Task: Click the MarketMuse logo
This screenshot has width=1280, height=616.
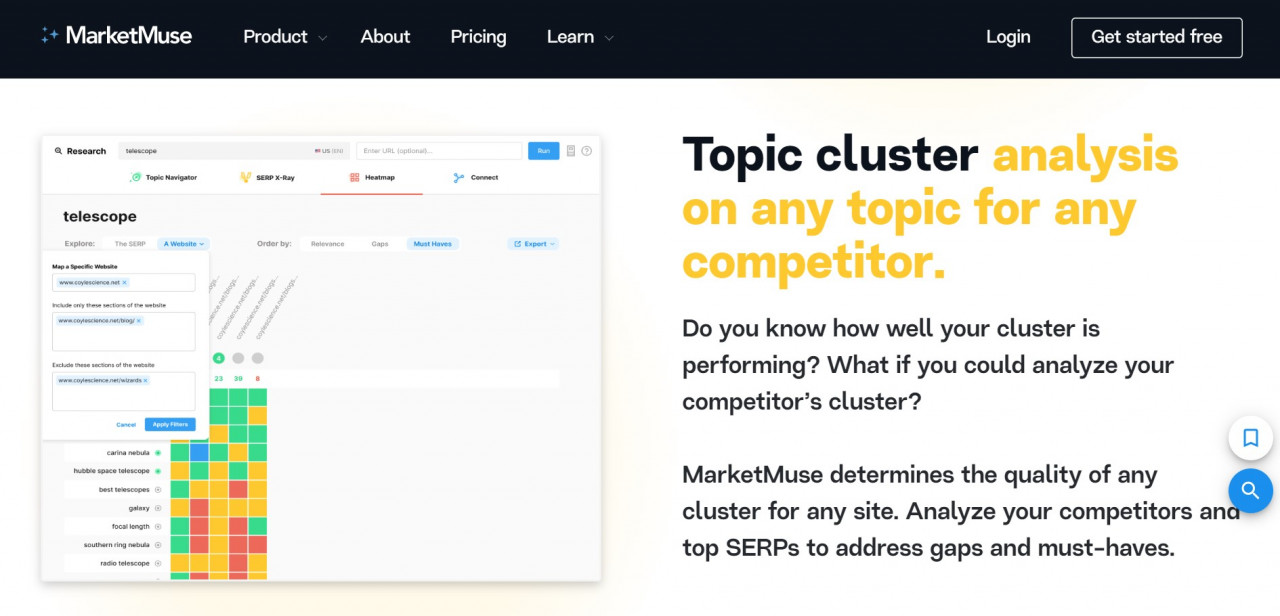Action: [x=116, y=37]
